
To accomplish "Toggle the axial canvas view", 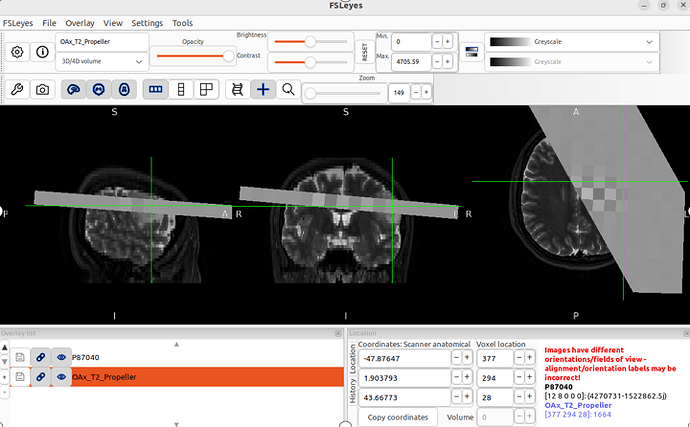I will coord(124,90).
